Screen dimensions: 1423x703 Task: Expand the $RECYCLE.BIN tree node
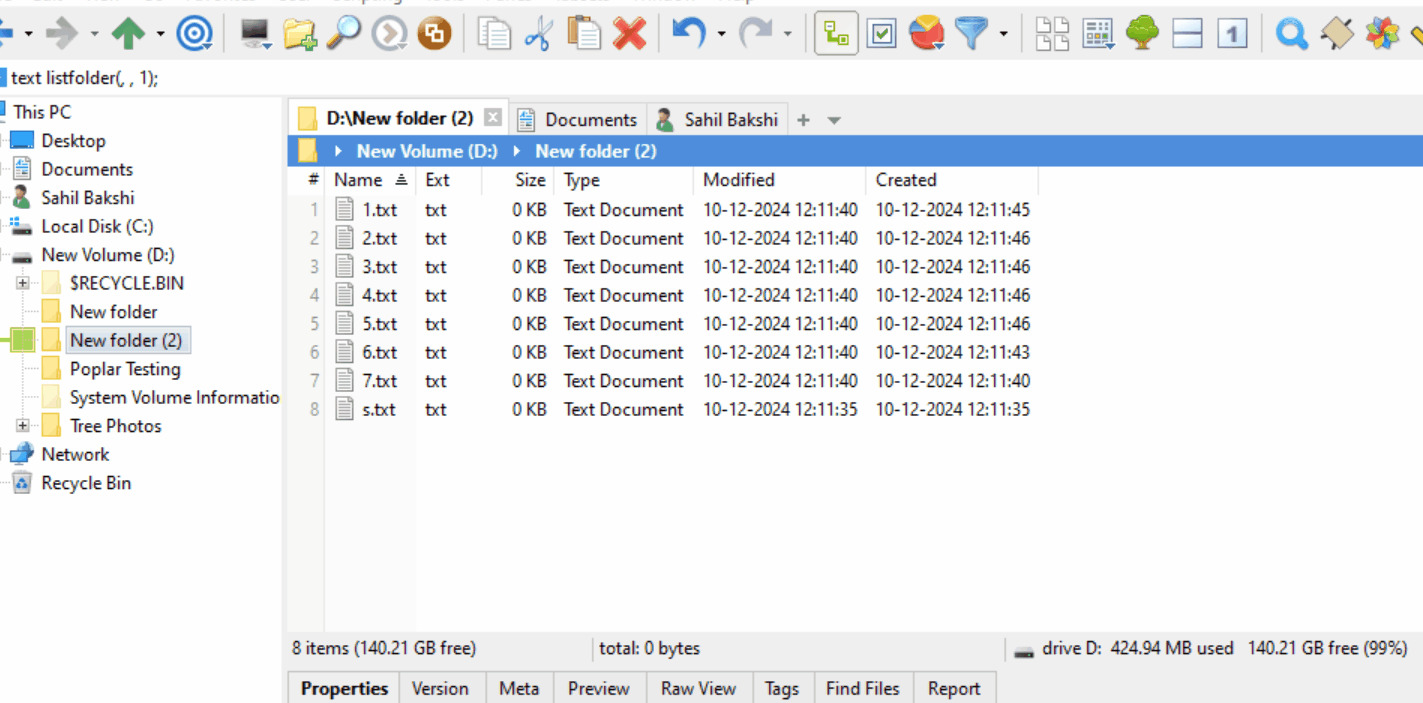[22, 283]
